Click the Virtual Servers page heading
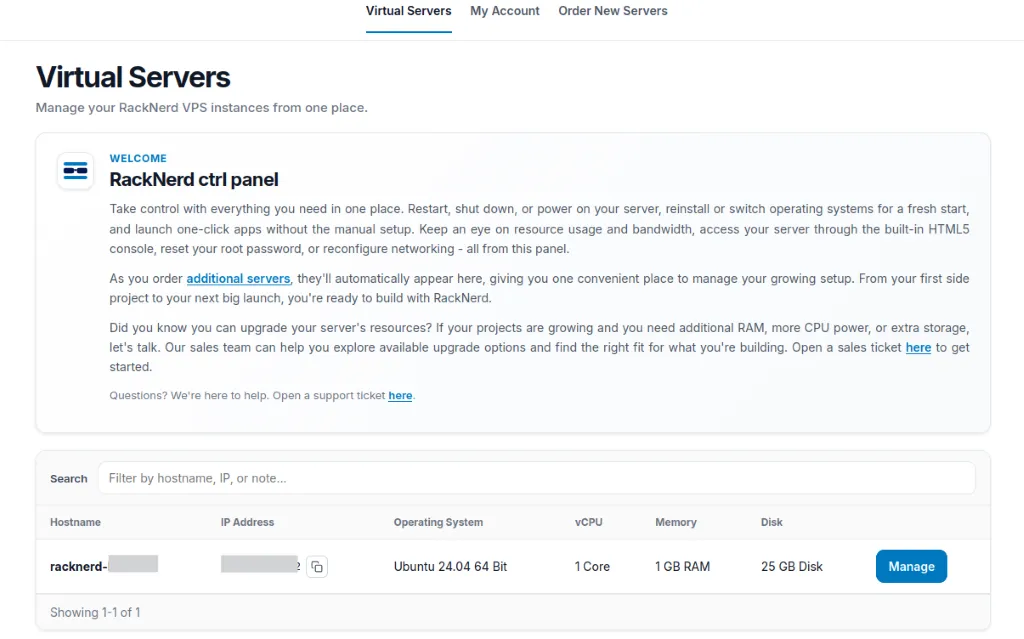 click(x=133, y=77)
